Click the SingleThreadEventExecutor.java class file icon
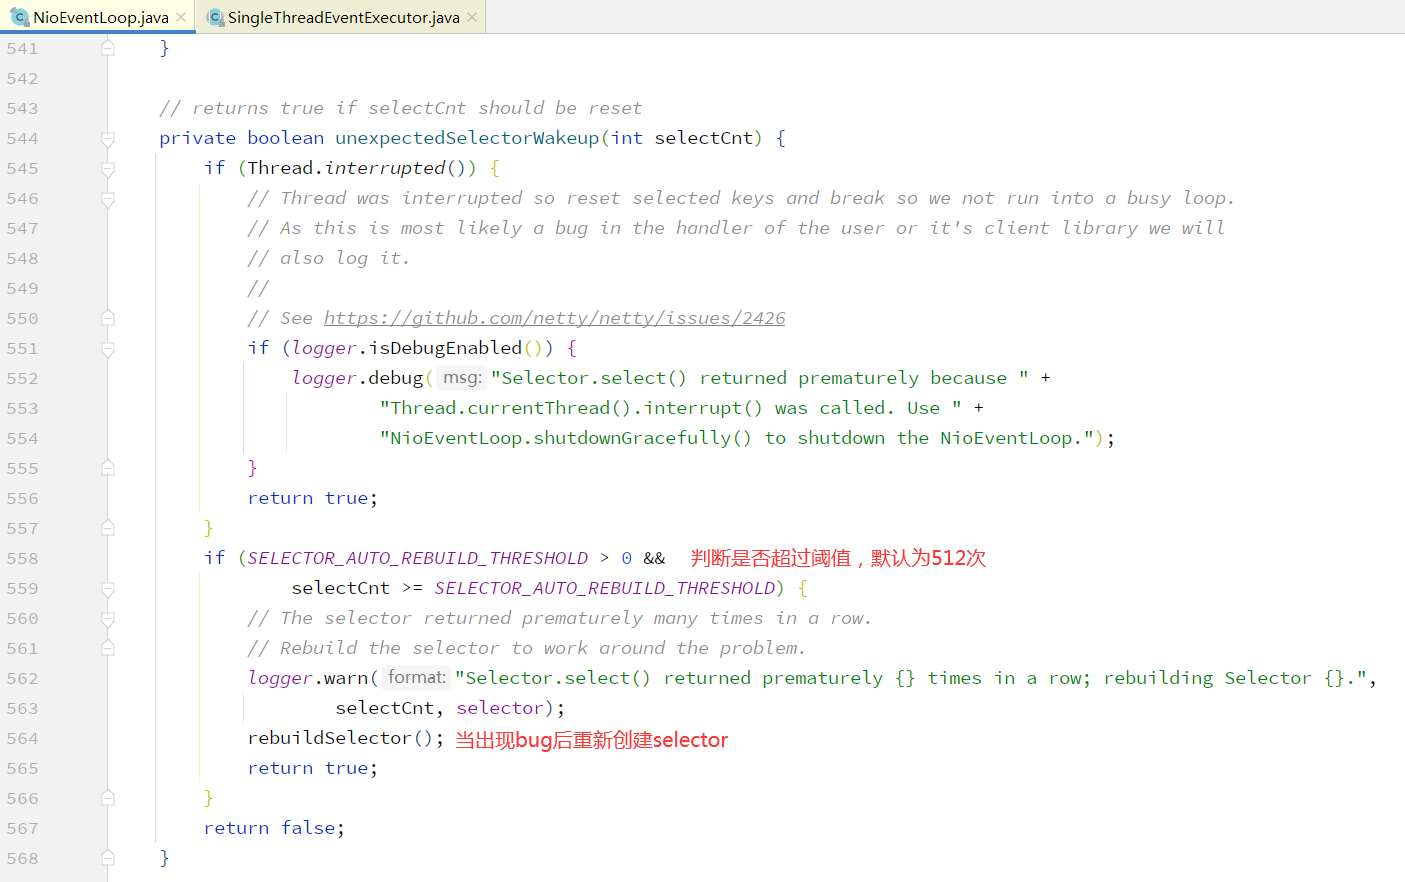This screenshot has width=1405, height=882. pos(215,17)
